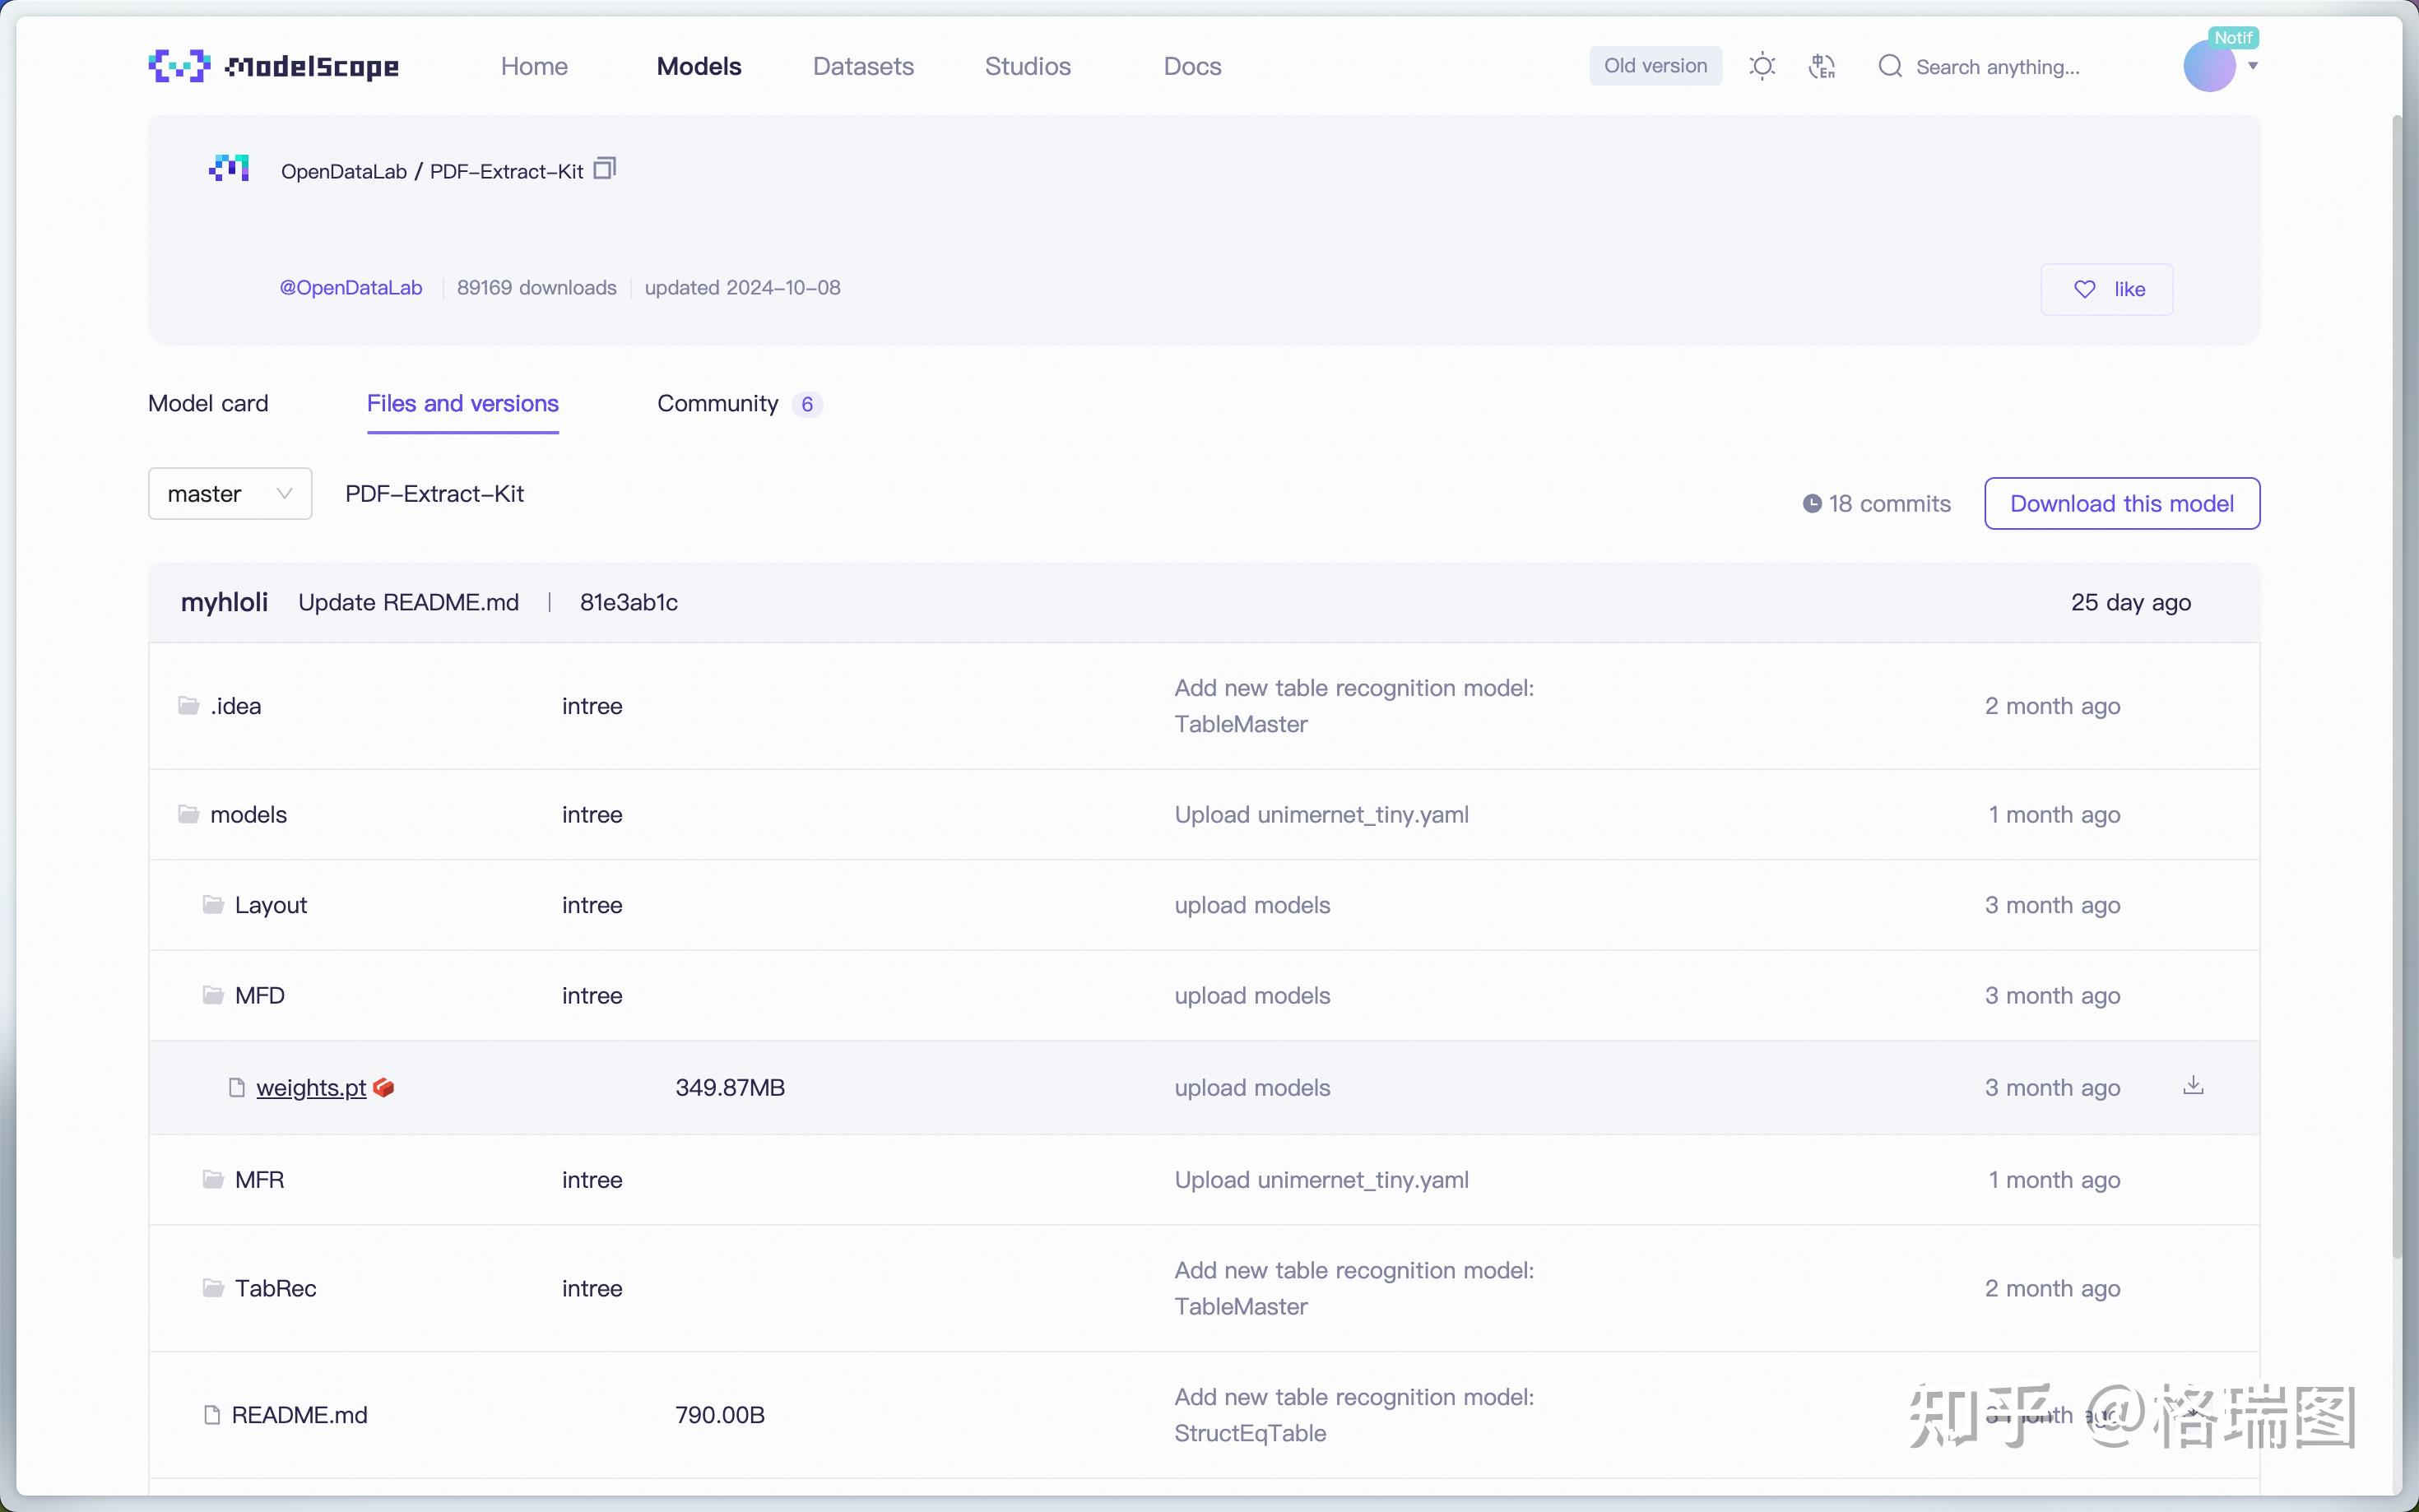
Task: Download weights.pt using the download icon
Action: coord(2193,1086)
